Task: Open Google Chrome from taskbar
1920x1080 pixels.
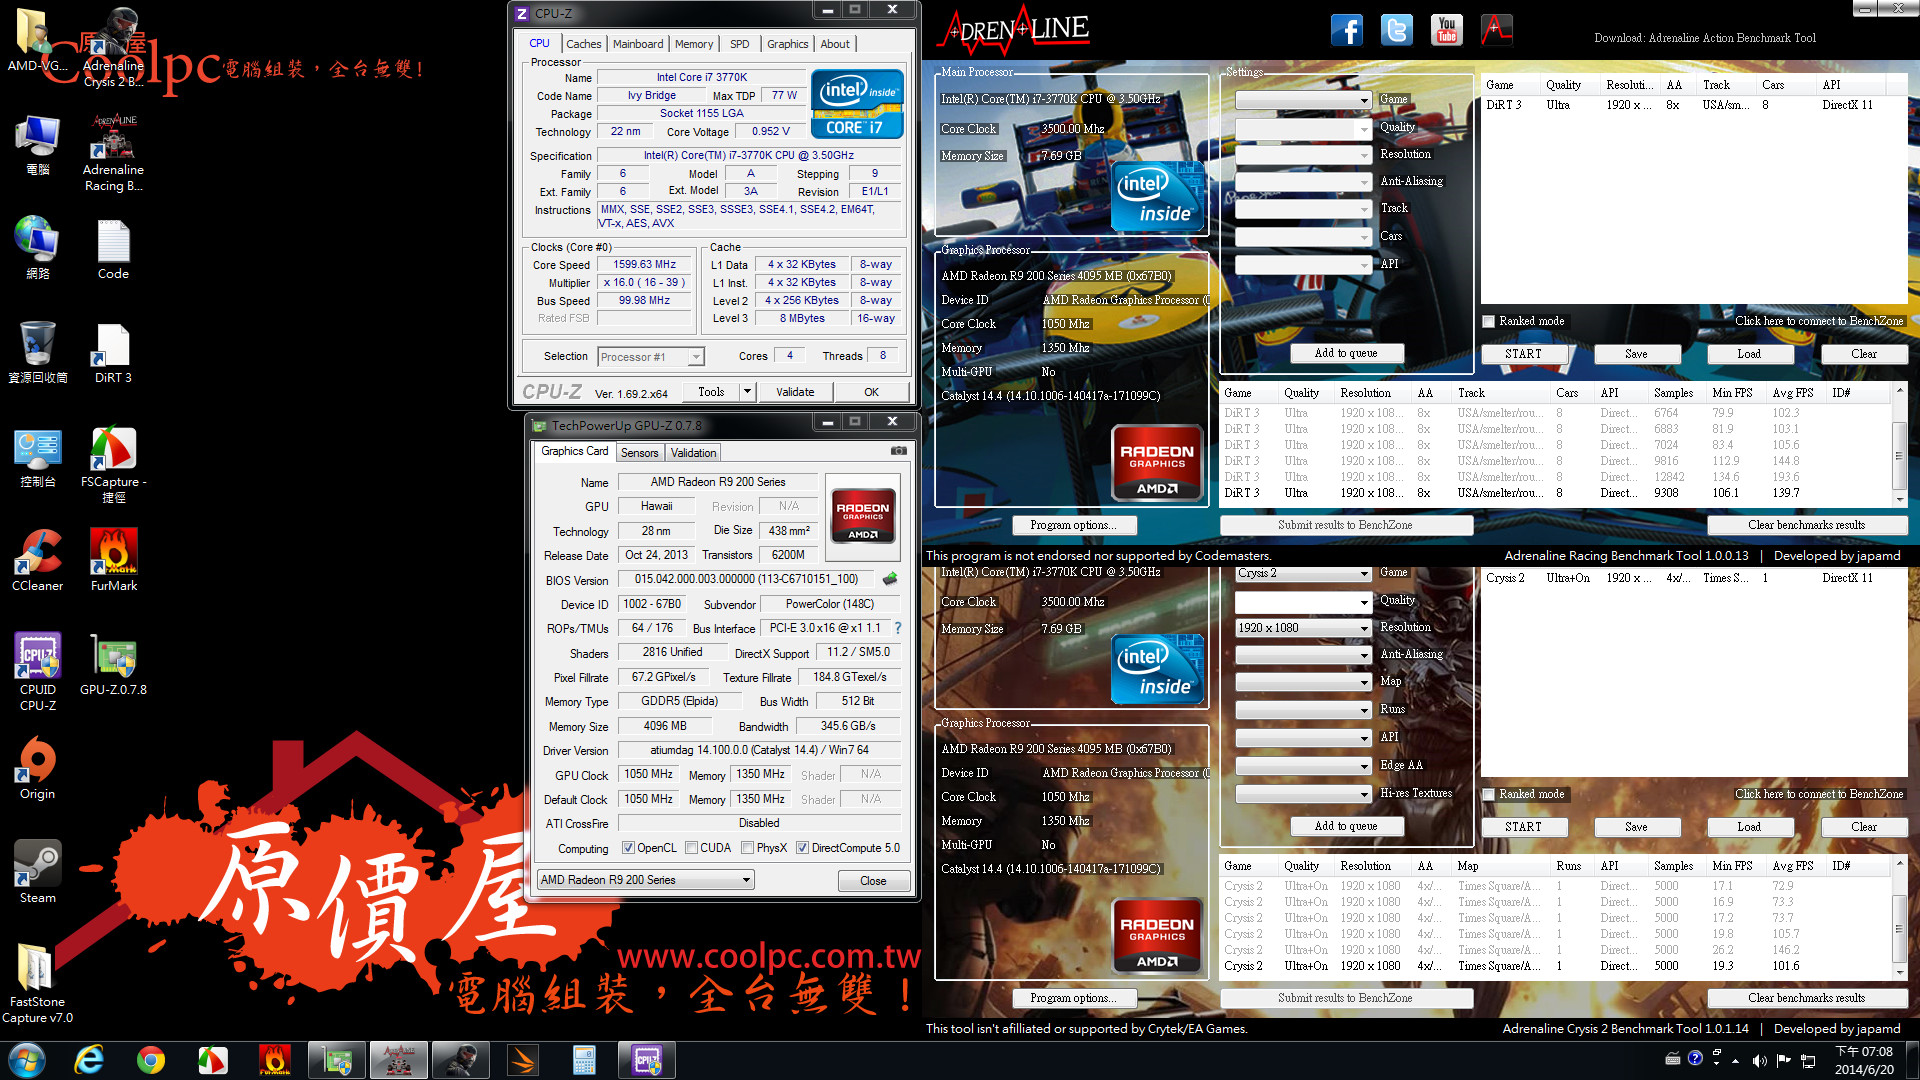Action: (151, 1060)
